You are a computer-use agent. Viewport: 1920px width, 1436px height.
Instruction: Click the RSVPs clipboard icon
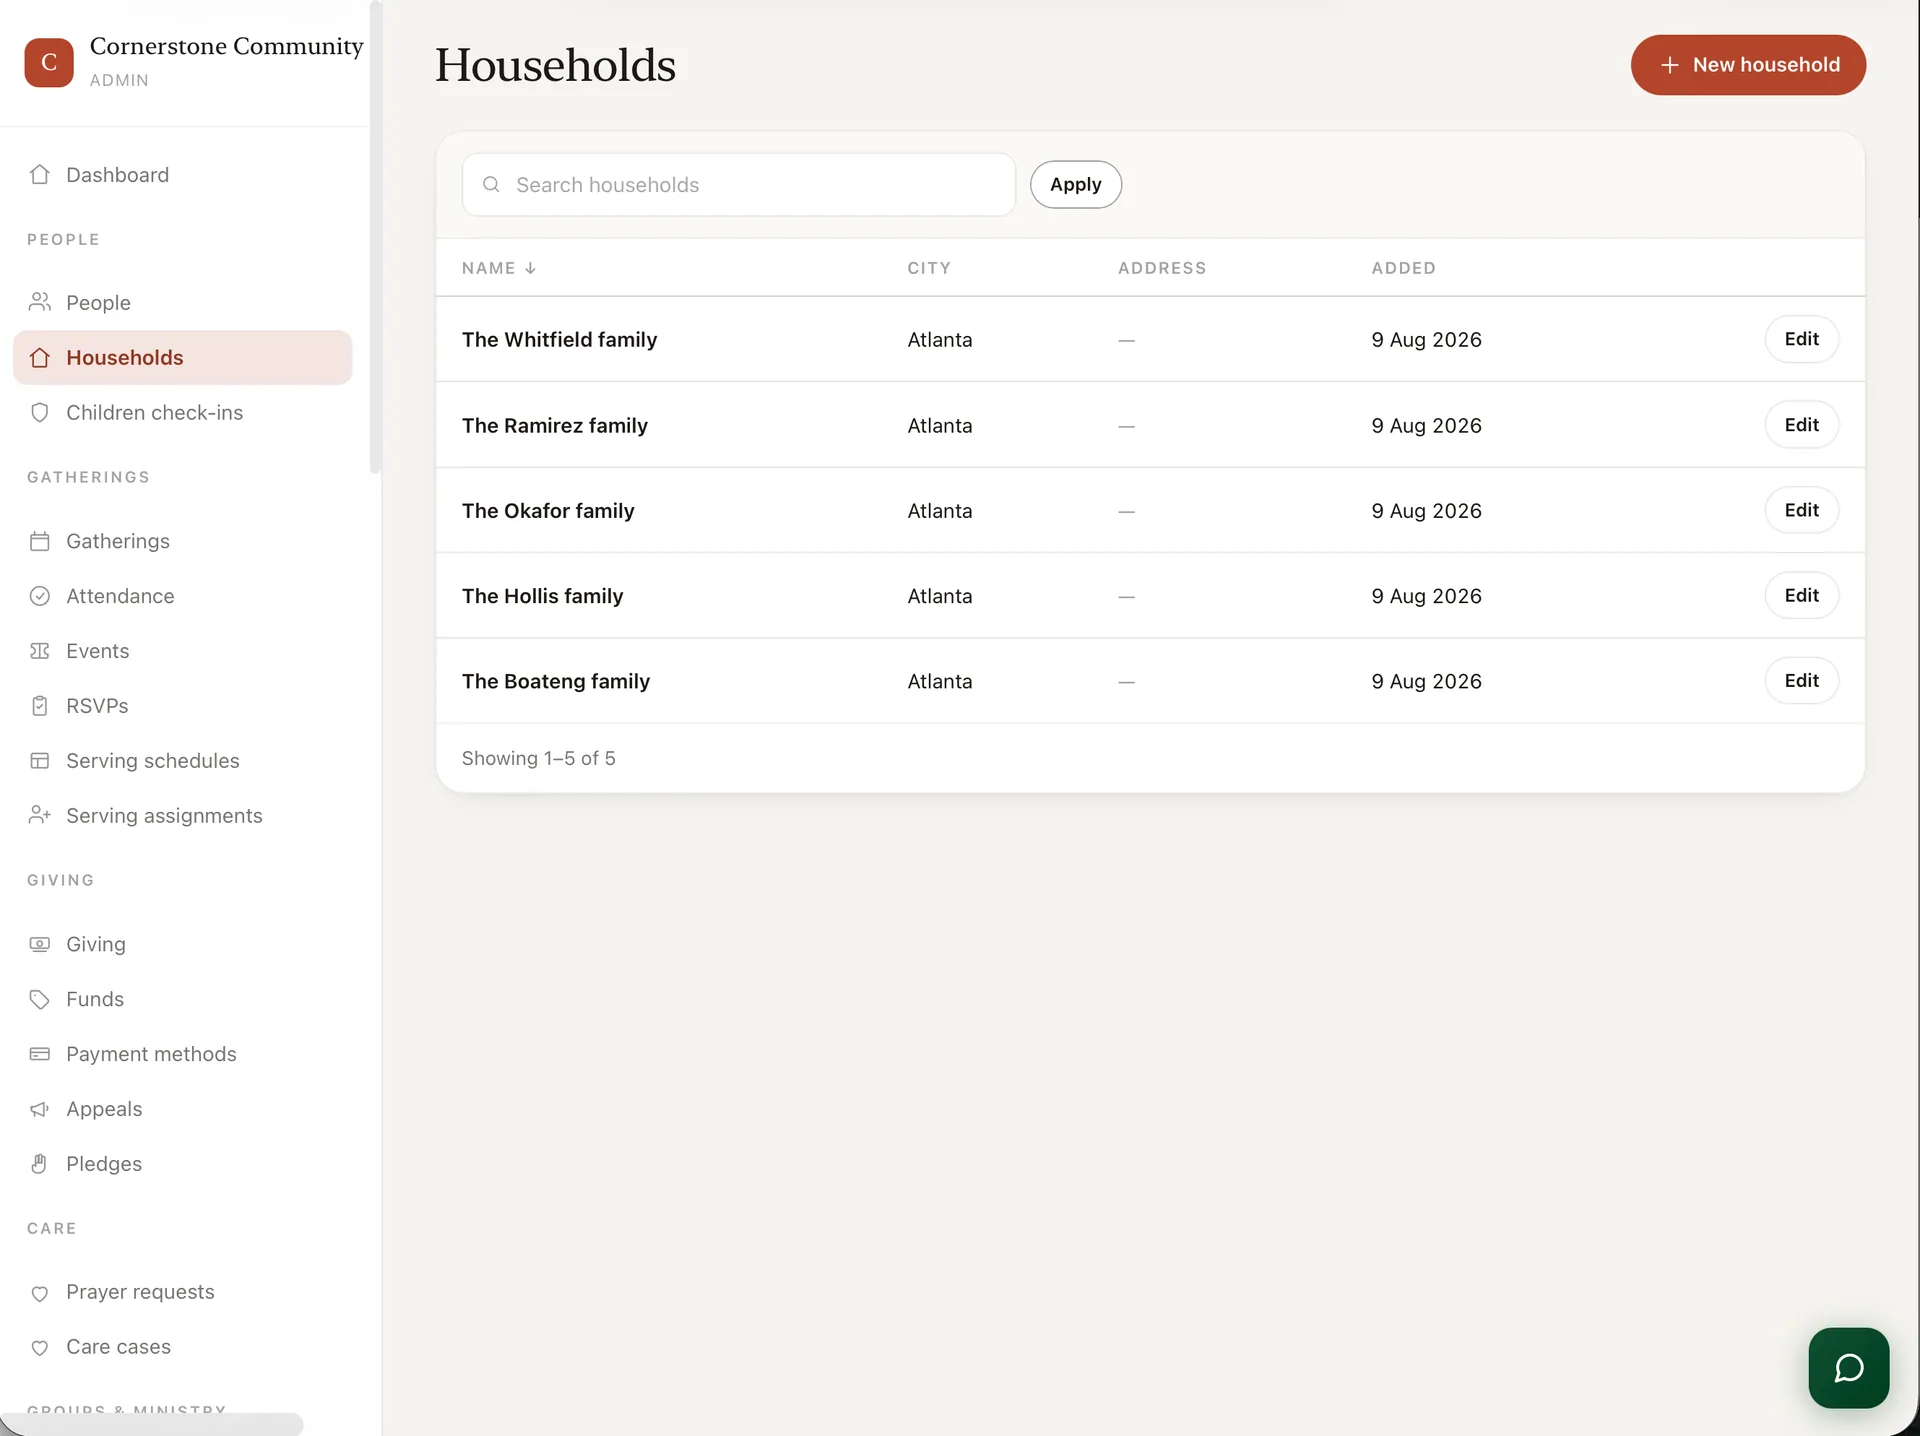pyautogui.click(x=40, y=706)
